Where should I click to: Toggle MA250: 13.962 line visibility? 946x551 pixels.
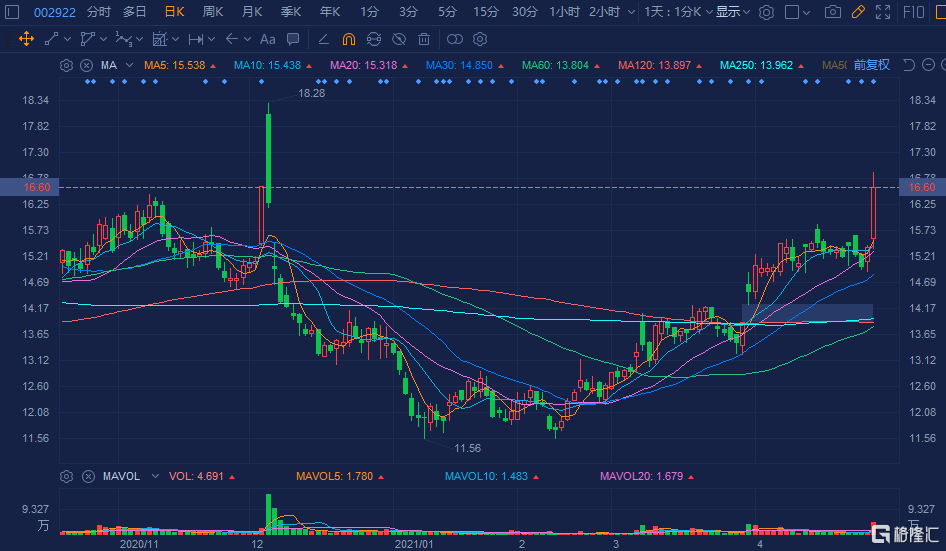(x=762, y=65)
